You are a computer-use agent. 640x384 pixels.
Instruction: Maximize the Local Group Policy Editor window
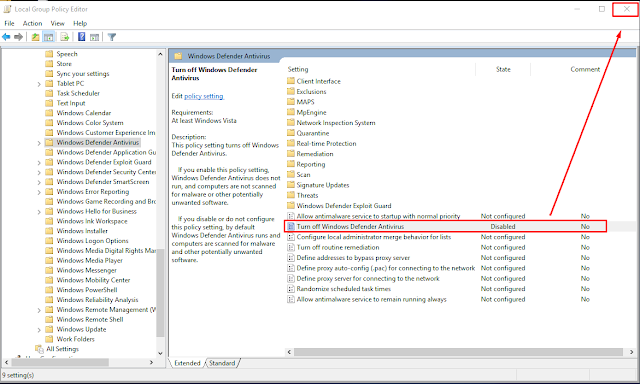click(x=602, y=9)
